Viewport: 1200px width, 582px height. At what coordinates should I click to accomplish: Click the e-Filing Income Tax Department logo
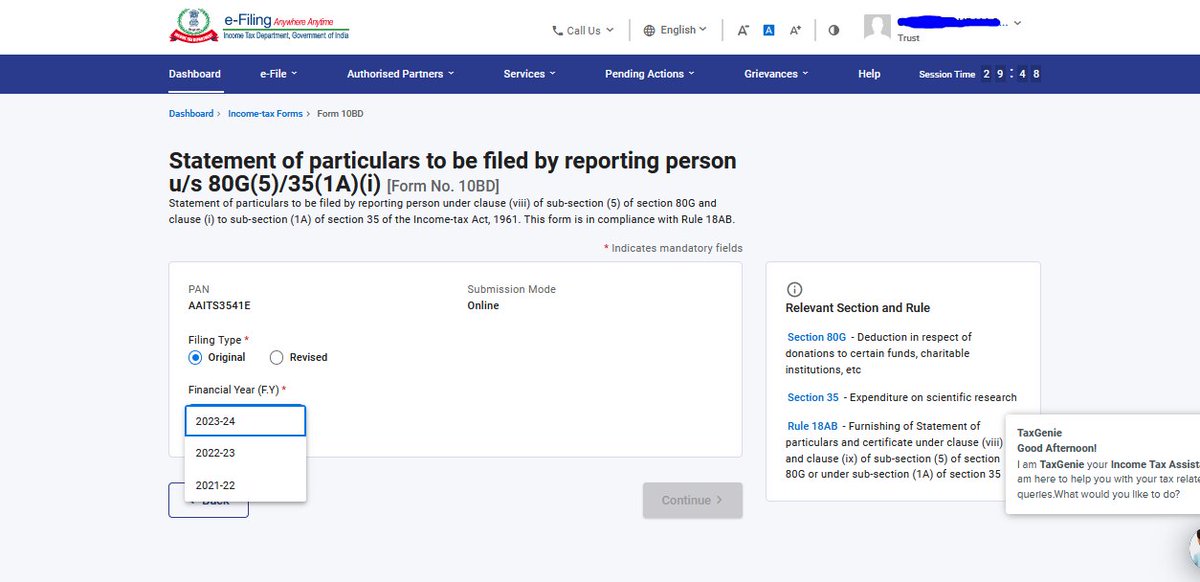258,25
